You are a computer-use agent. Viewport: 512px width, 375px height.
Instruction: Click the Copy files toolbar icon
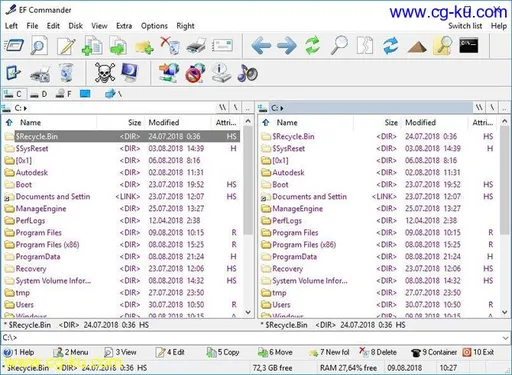point(92,46)
